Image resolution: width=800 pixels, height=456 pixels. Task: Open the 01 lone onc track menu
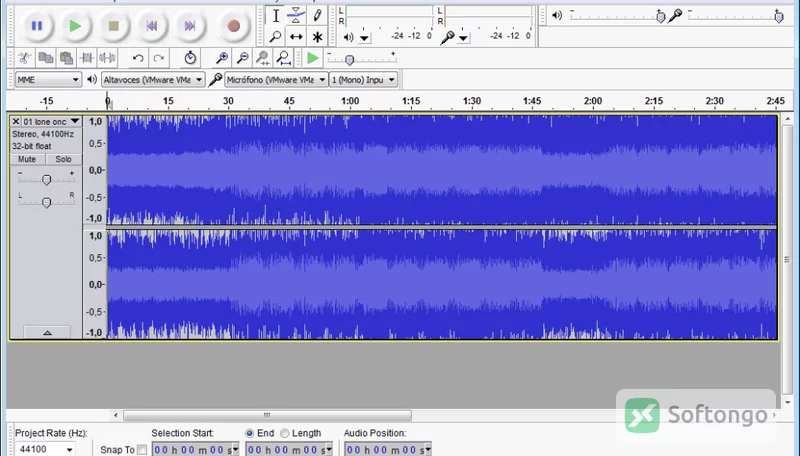click(52, 121)
